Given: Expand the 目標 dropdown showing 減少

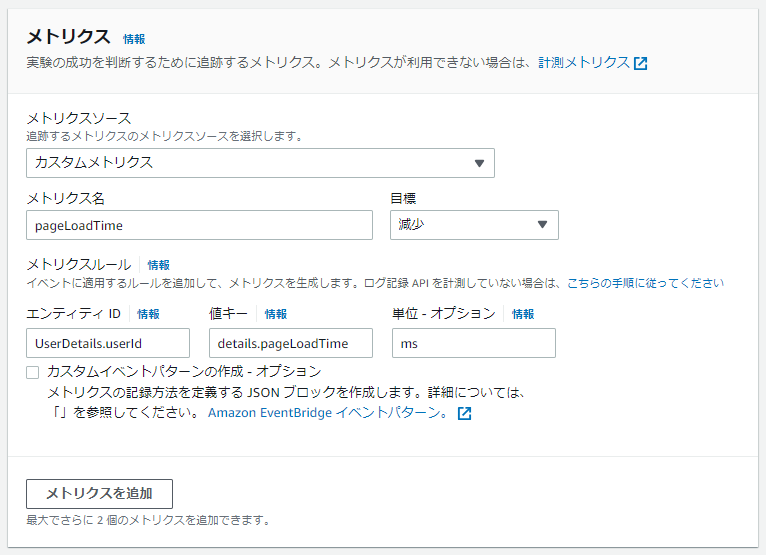Looking at the screenshot, I should click(x=542, y=225).
